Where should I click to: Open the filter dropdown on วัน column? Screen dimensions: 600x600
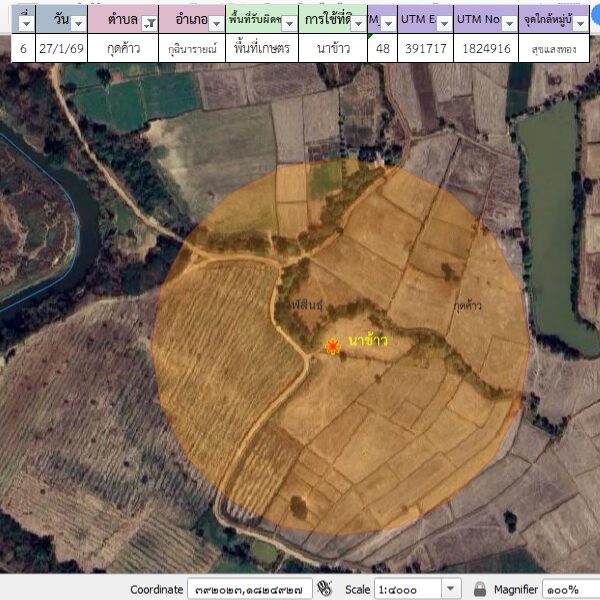(x=78, y=23)
